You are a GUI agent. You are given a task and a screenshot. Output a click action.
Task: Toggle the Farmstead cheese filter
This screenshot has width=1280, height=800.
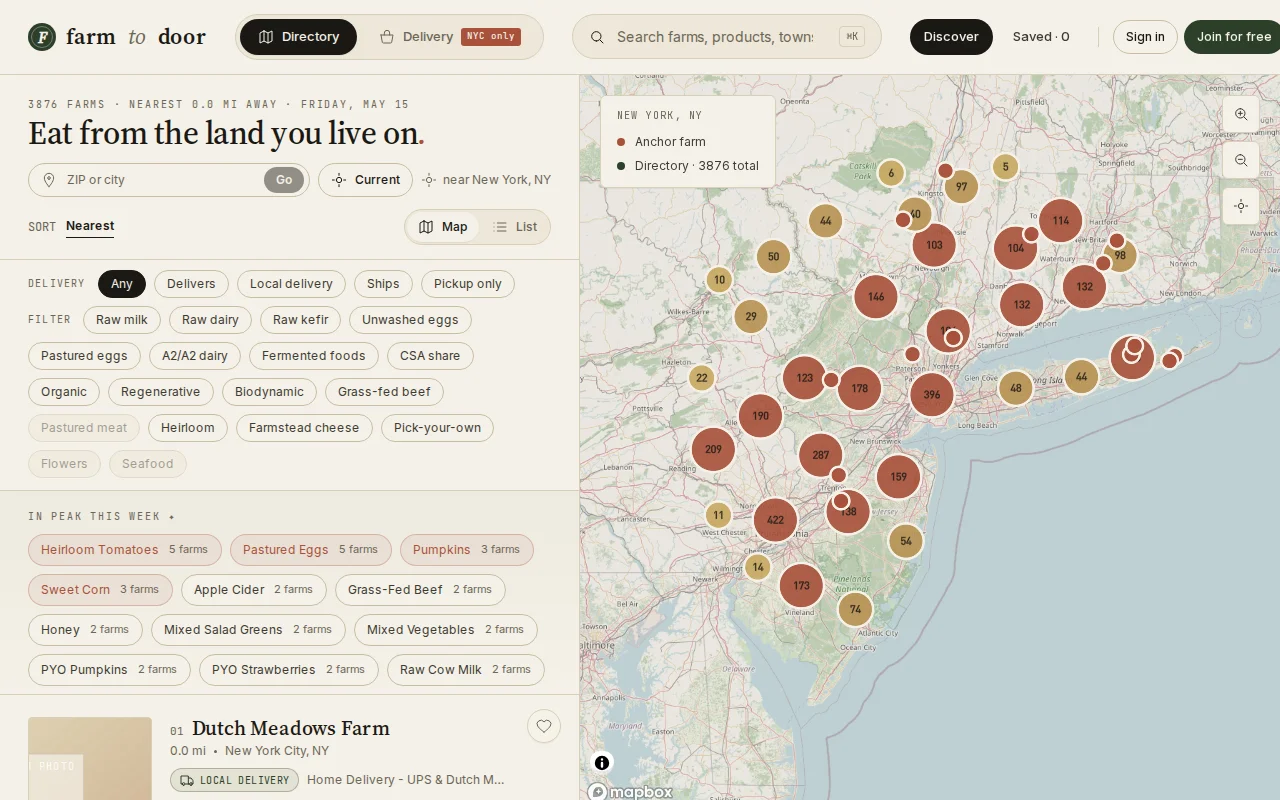pyautogui.click(x=304, y=428)
